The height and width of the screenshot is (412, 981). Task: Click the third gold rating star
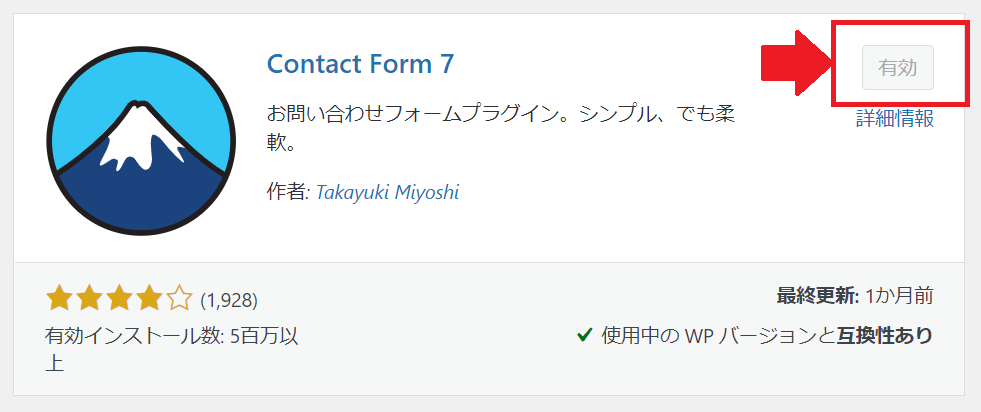[x=119, y=299]
